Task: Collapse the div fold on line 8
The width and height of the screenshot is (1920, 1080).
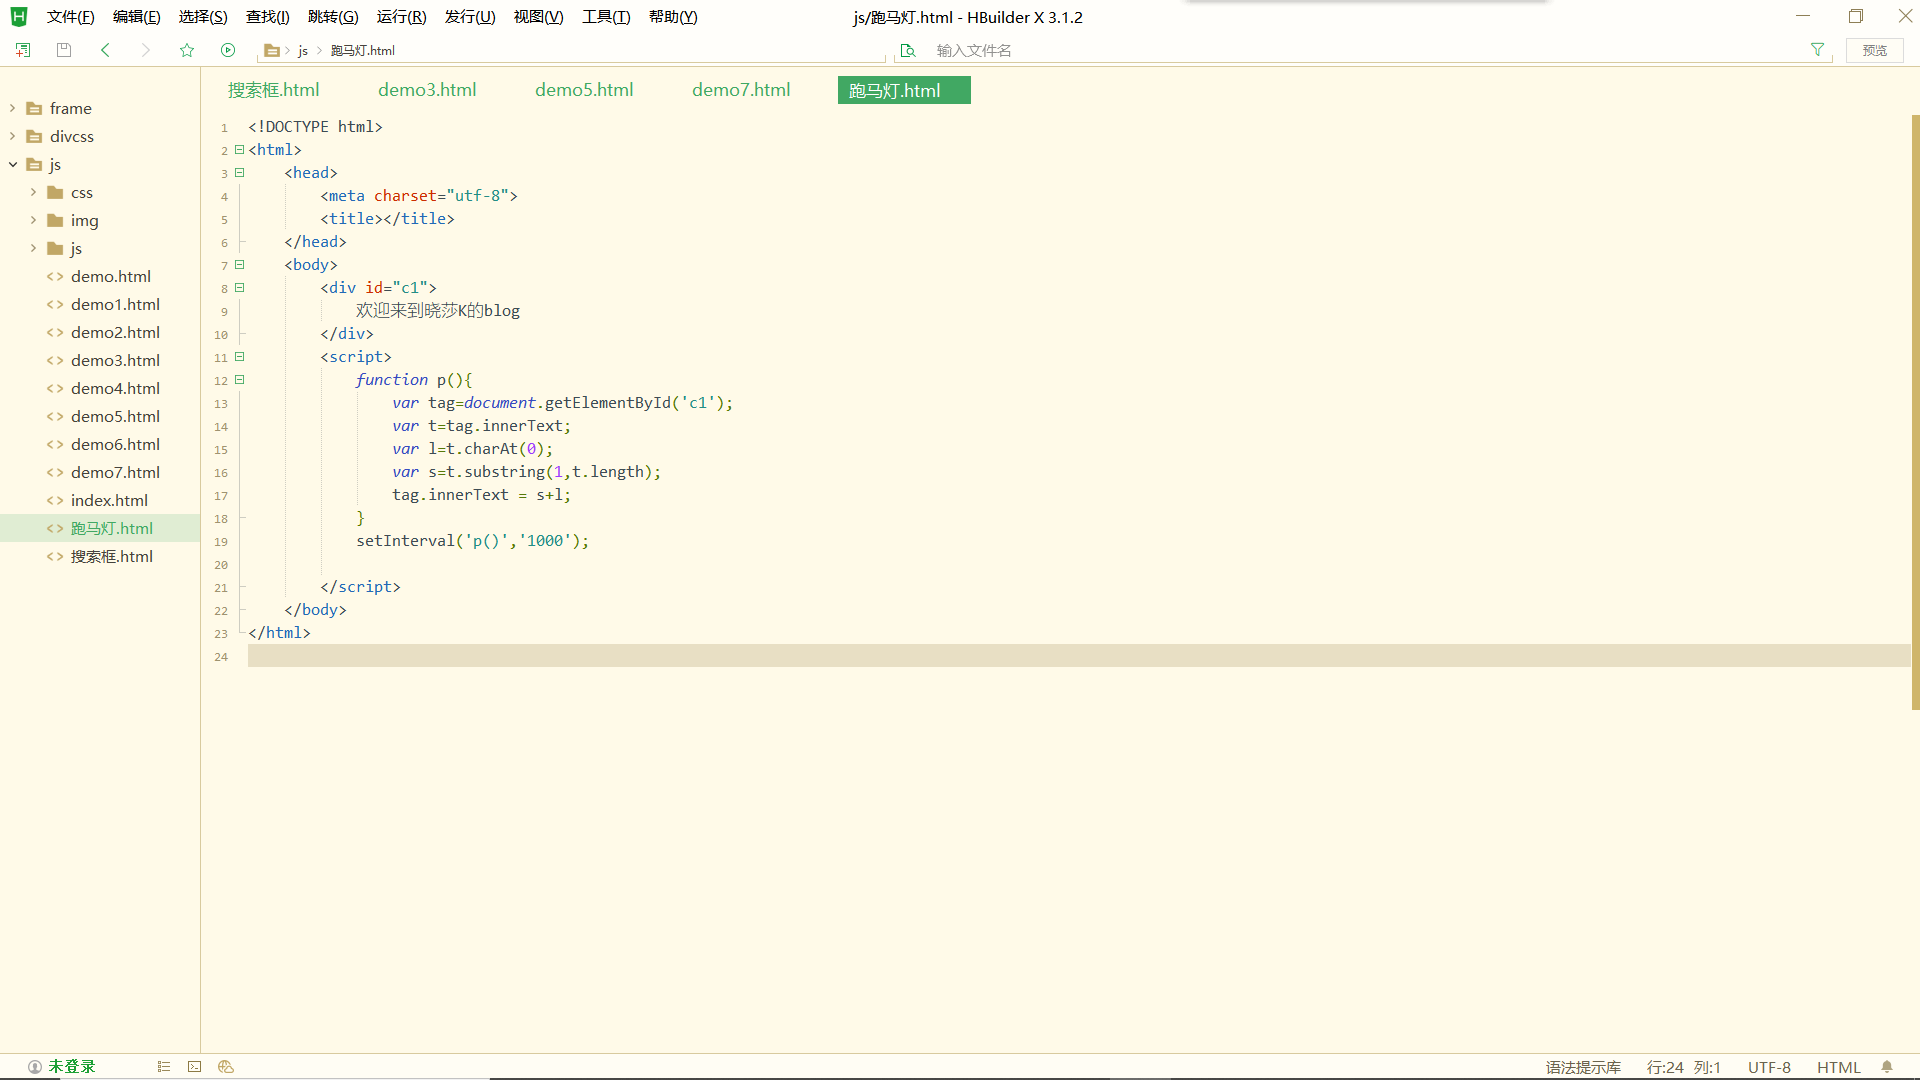Action: (239, 288)
